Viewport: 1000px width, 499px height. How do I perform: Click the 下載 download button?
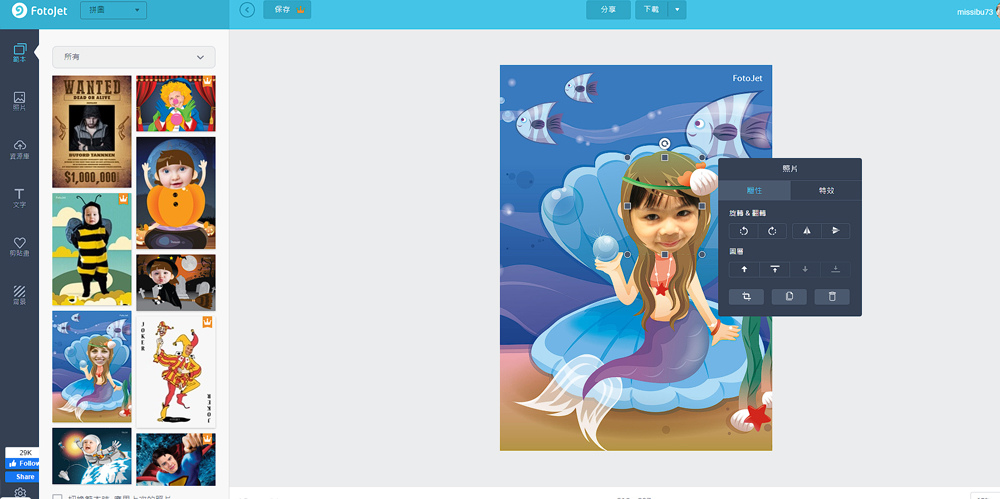651,10
